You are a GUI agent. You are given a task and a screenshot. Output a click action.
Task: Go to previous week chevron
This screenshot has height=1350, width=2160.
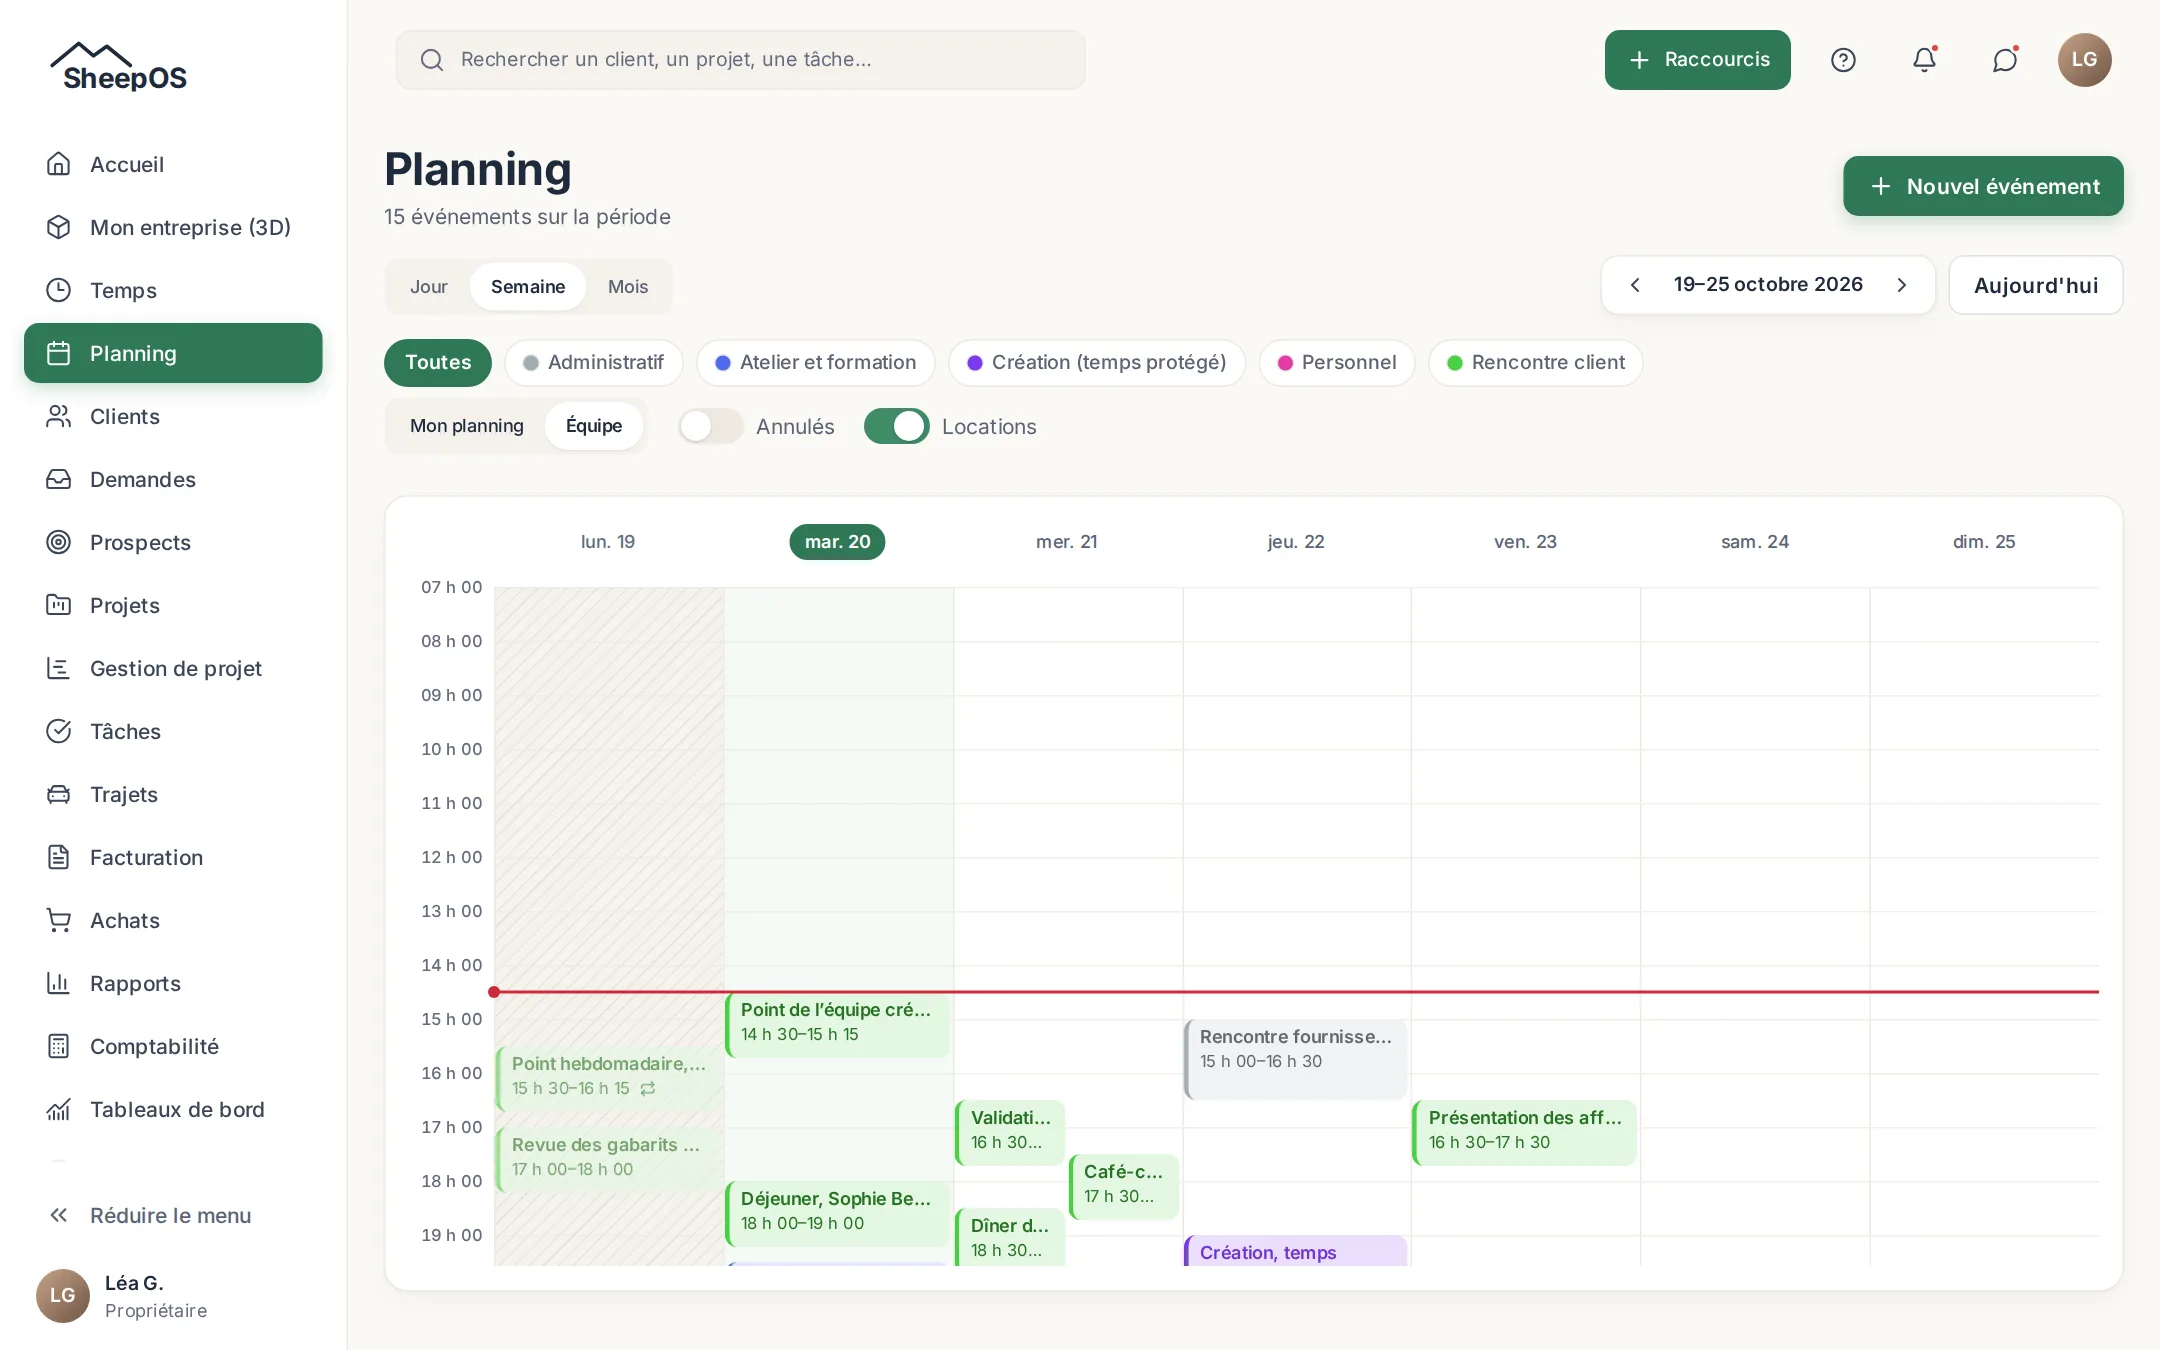coord(1635,285)
